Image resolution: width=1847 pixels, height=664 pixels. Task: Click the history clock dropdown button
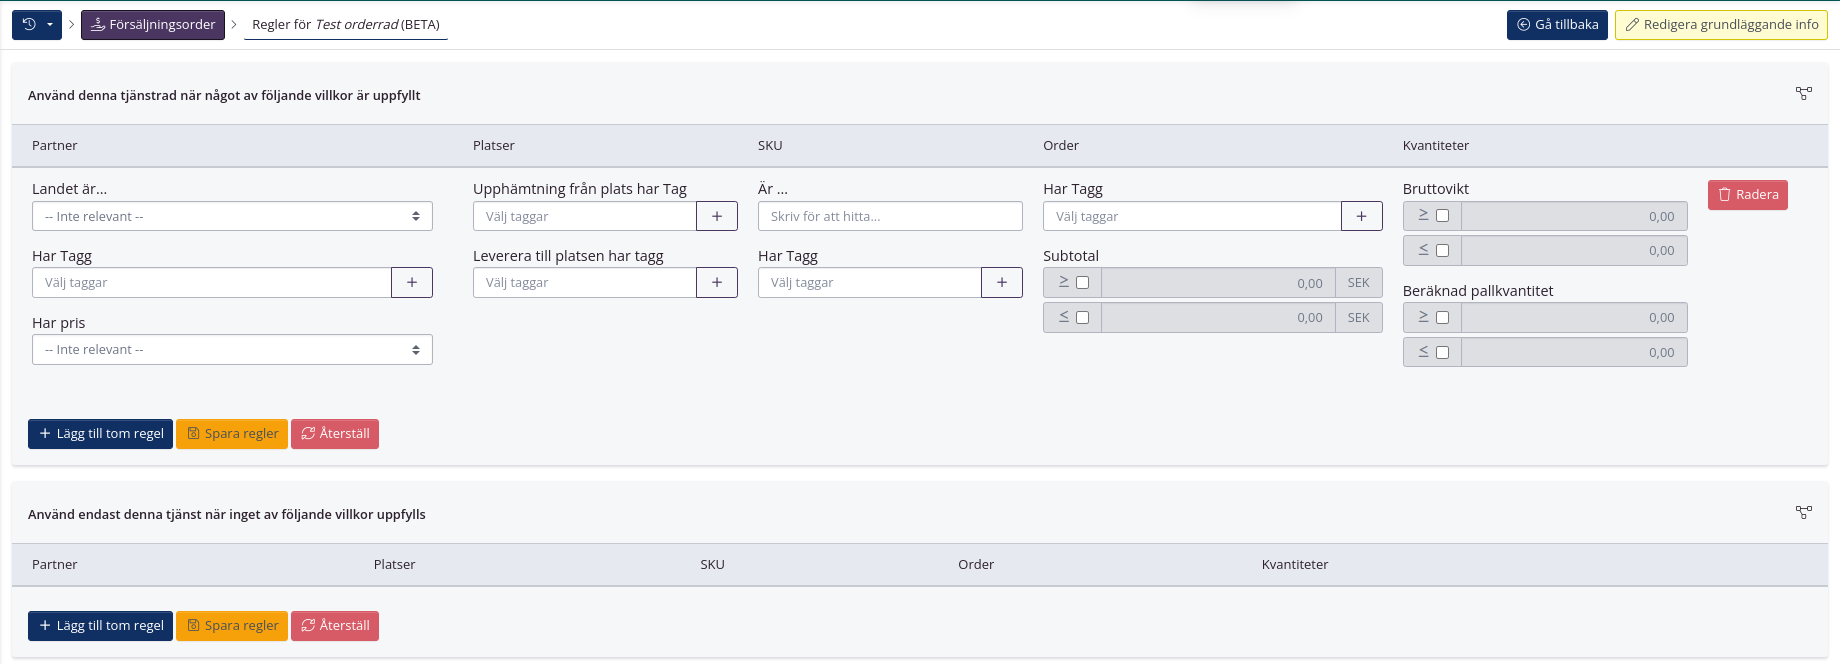(36, 25)
